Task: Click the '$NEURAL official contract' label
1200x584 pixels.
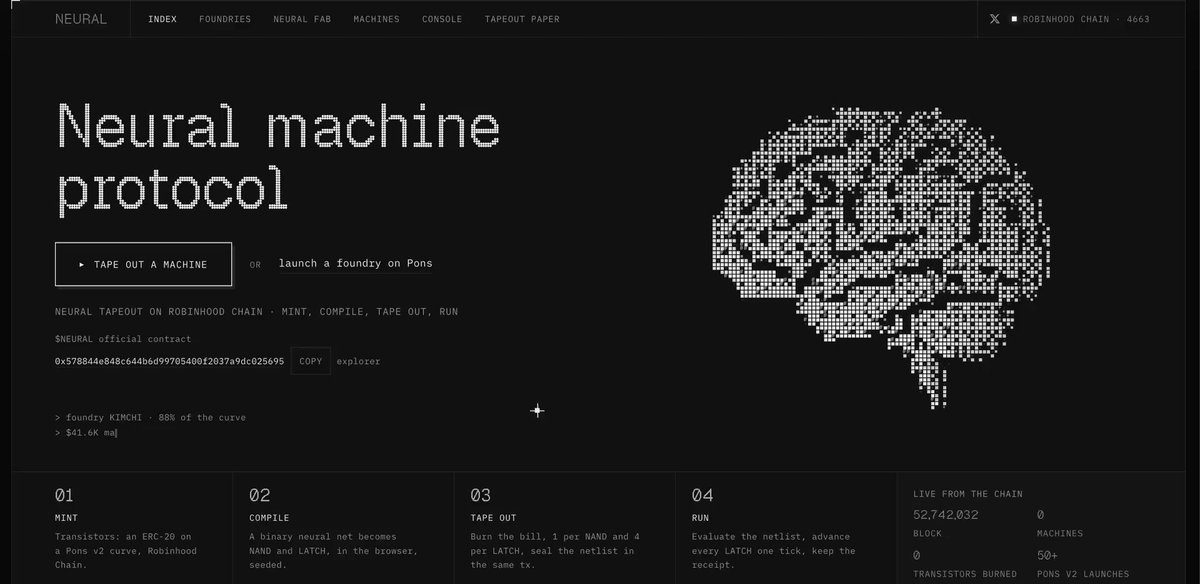Action: [x=123, y=339]
